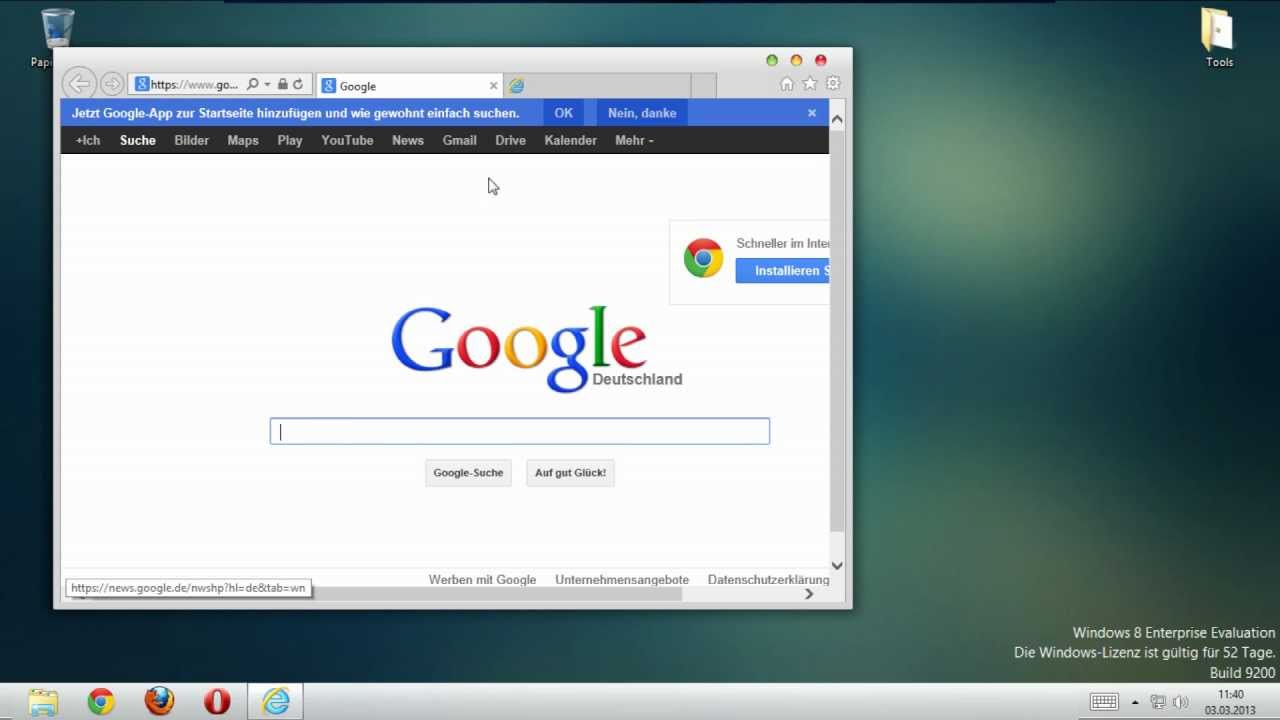The image size is (1280, 720).
Task: Click the 'Auf gut Glück!' button
Action: (x=570, y=472)
